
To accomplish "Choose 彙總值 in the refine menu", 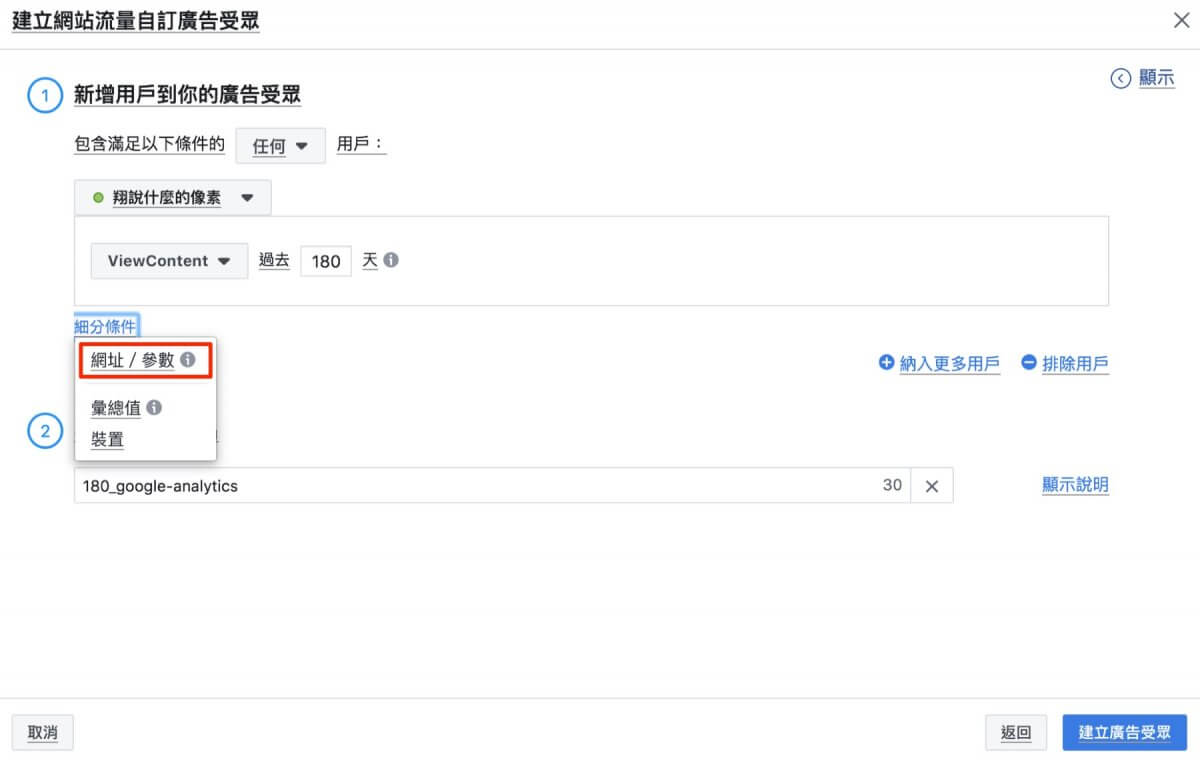I will coord(117,408).
